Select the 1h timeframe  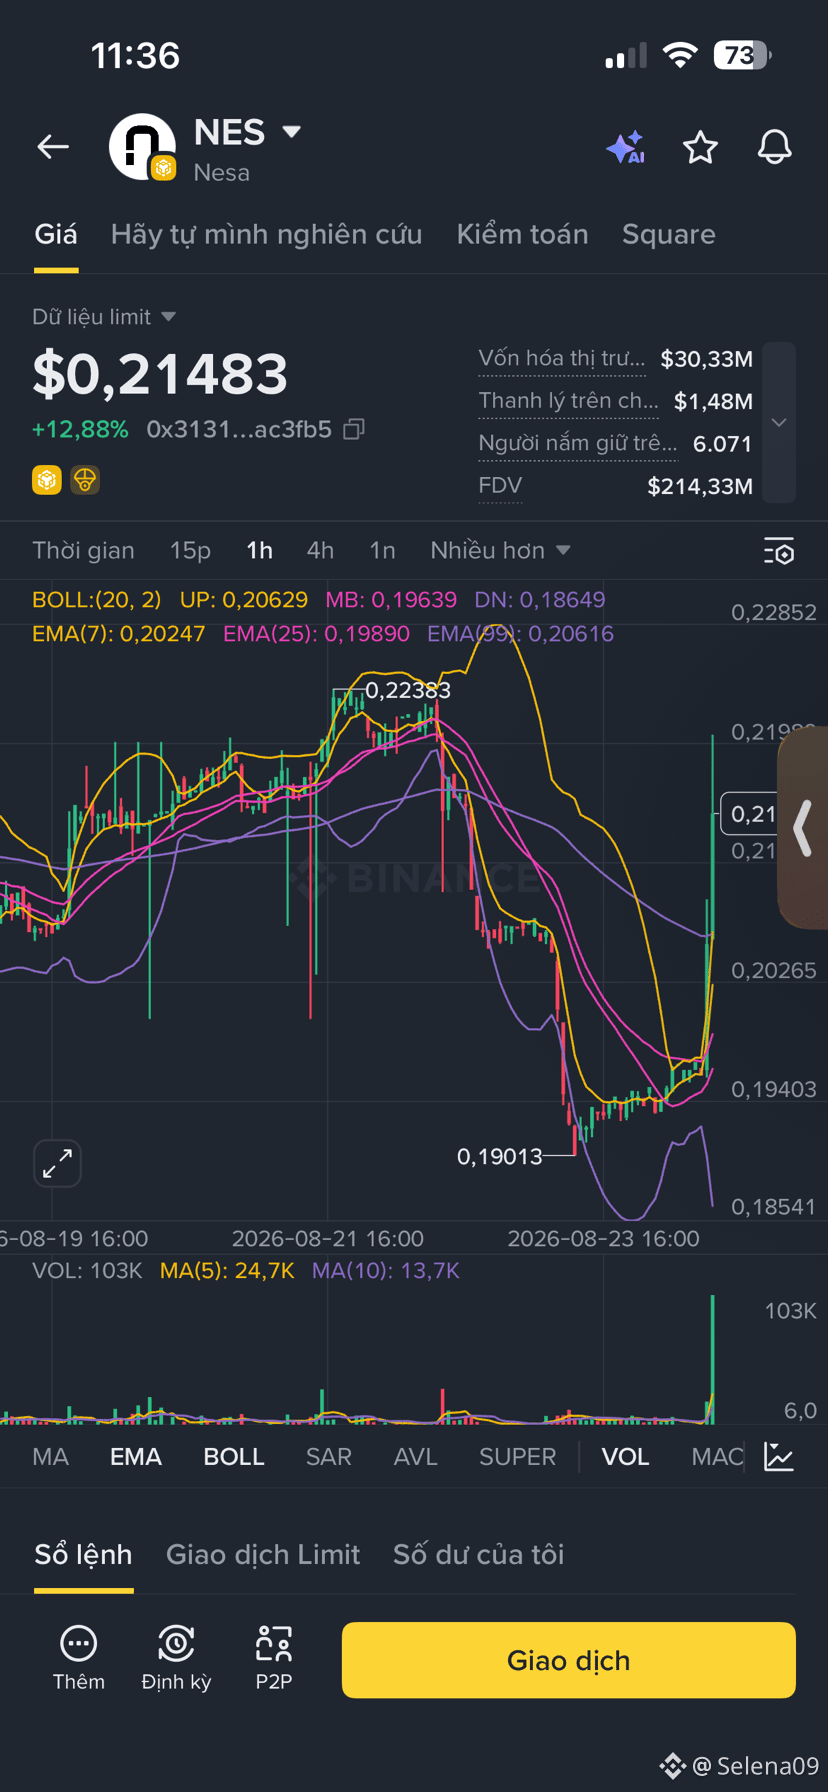260,551
